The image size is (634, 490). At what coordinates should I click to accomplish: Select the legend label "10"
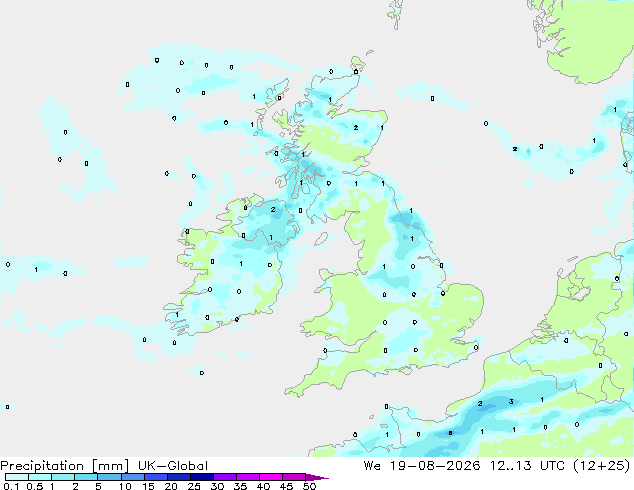click(125, 486)
